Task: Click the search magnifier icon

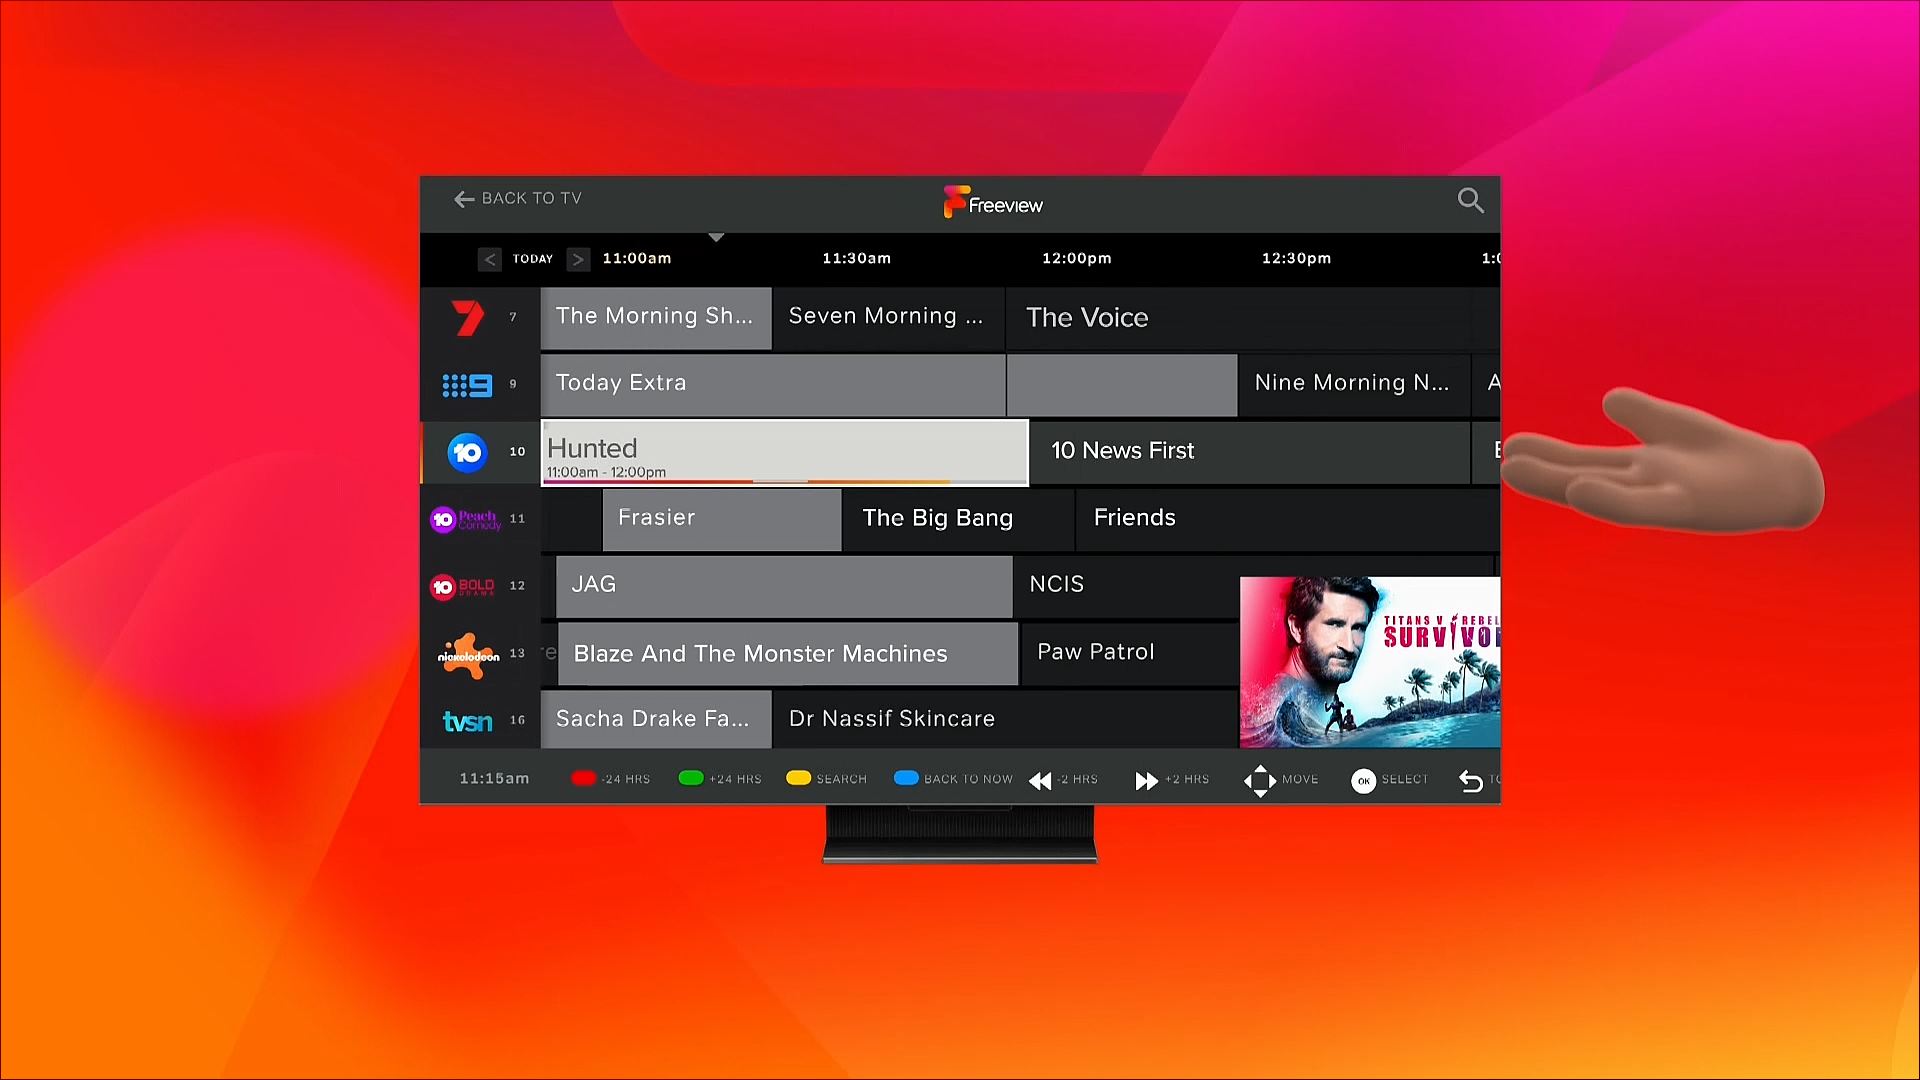Action: 1469,200
